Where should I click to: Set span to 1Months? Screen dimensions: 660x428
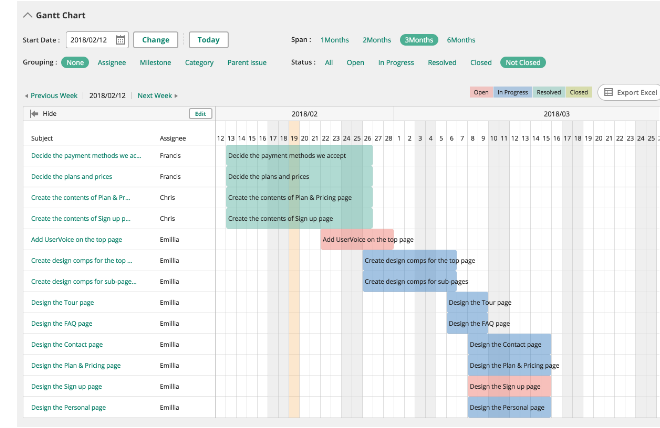[x=335, y=40]
